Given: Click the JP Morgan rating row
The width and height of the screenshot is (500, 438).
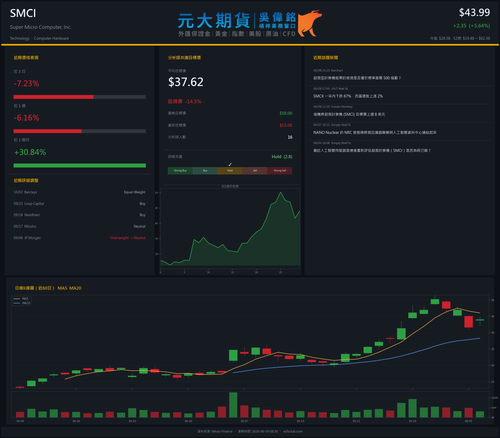Looking at the screenshot, I should tap(80, 238).
